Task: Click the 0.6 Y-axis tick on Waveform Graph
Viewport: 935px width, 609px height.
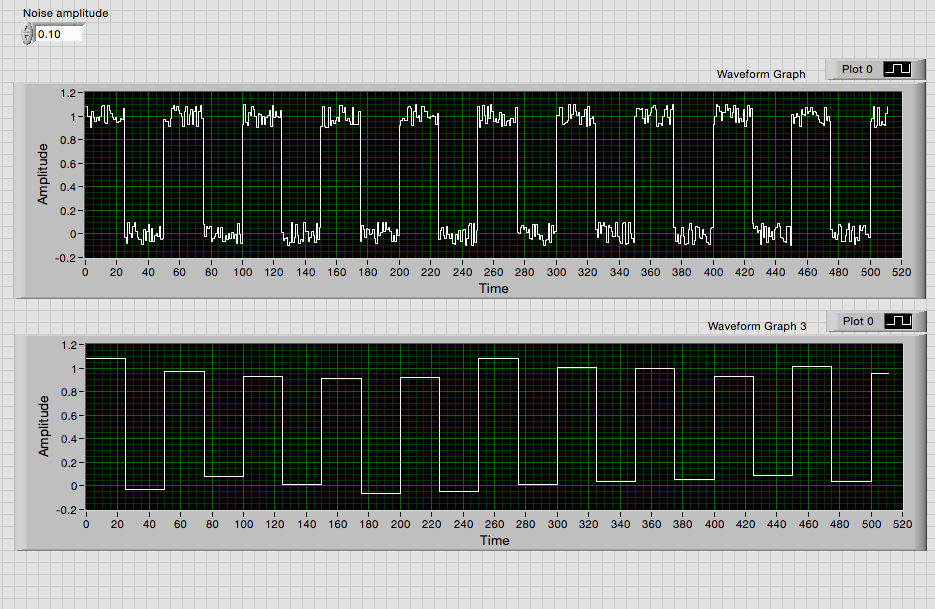Action: point(69,163)
